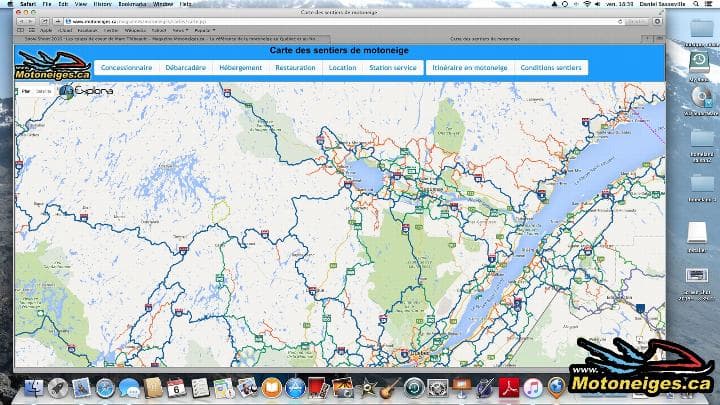The height and width of the screenshot is (405, 720).
Task: Expand the Popular bookmarks dropdown
Action: point(204,30)
